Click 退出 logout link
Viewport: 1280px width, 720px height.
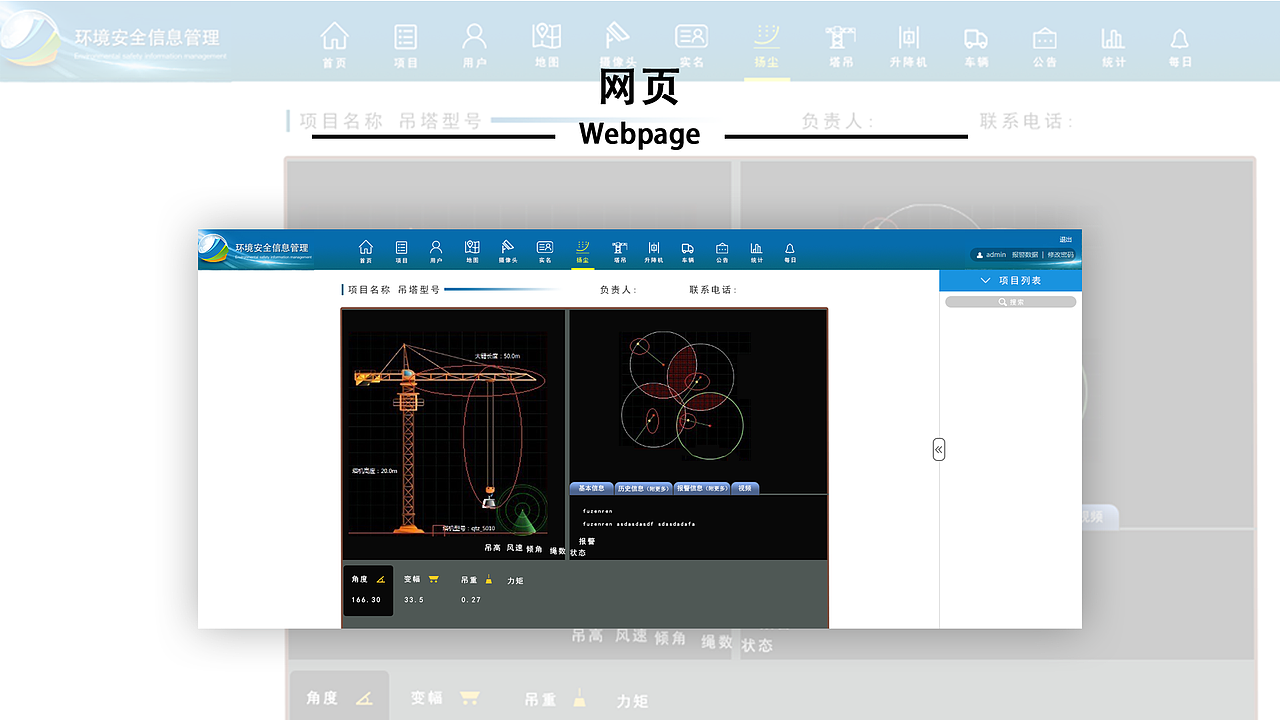point(1066,240)
